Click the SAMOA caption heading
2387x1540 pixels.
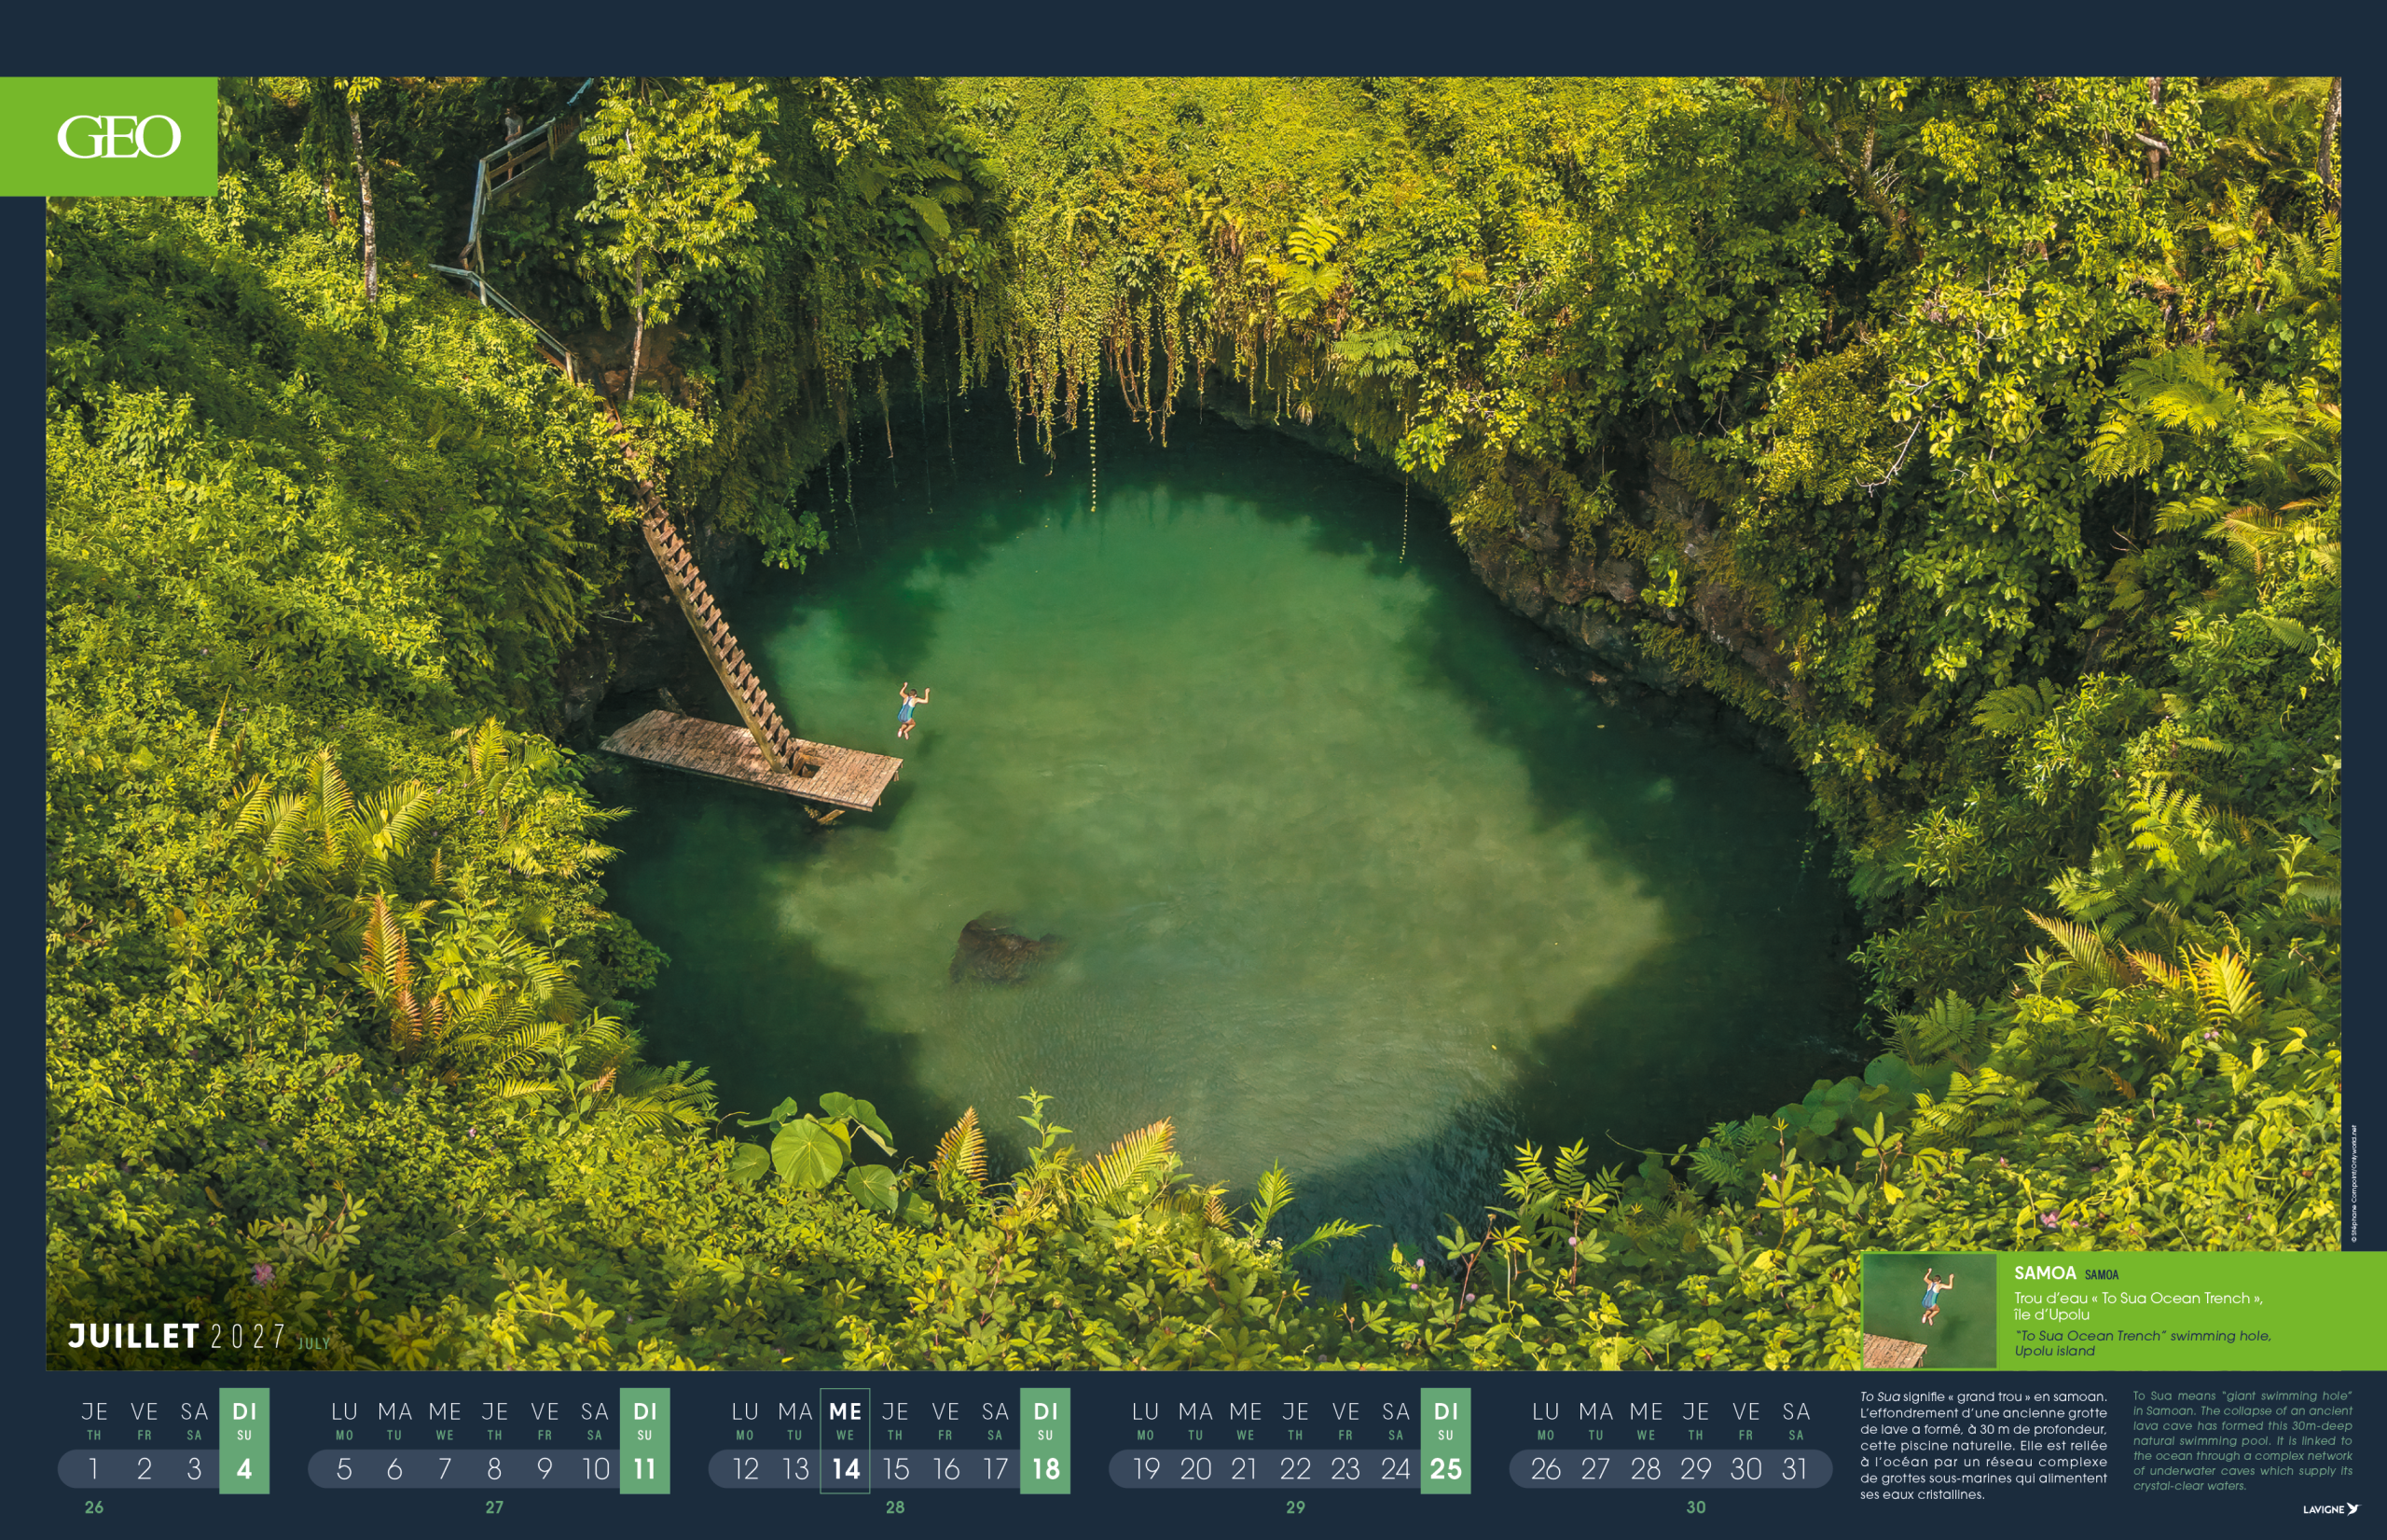(2044, 1273)
